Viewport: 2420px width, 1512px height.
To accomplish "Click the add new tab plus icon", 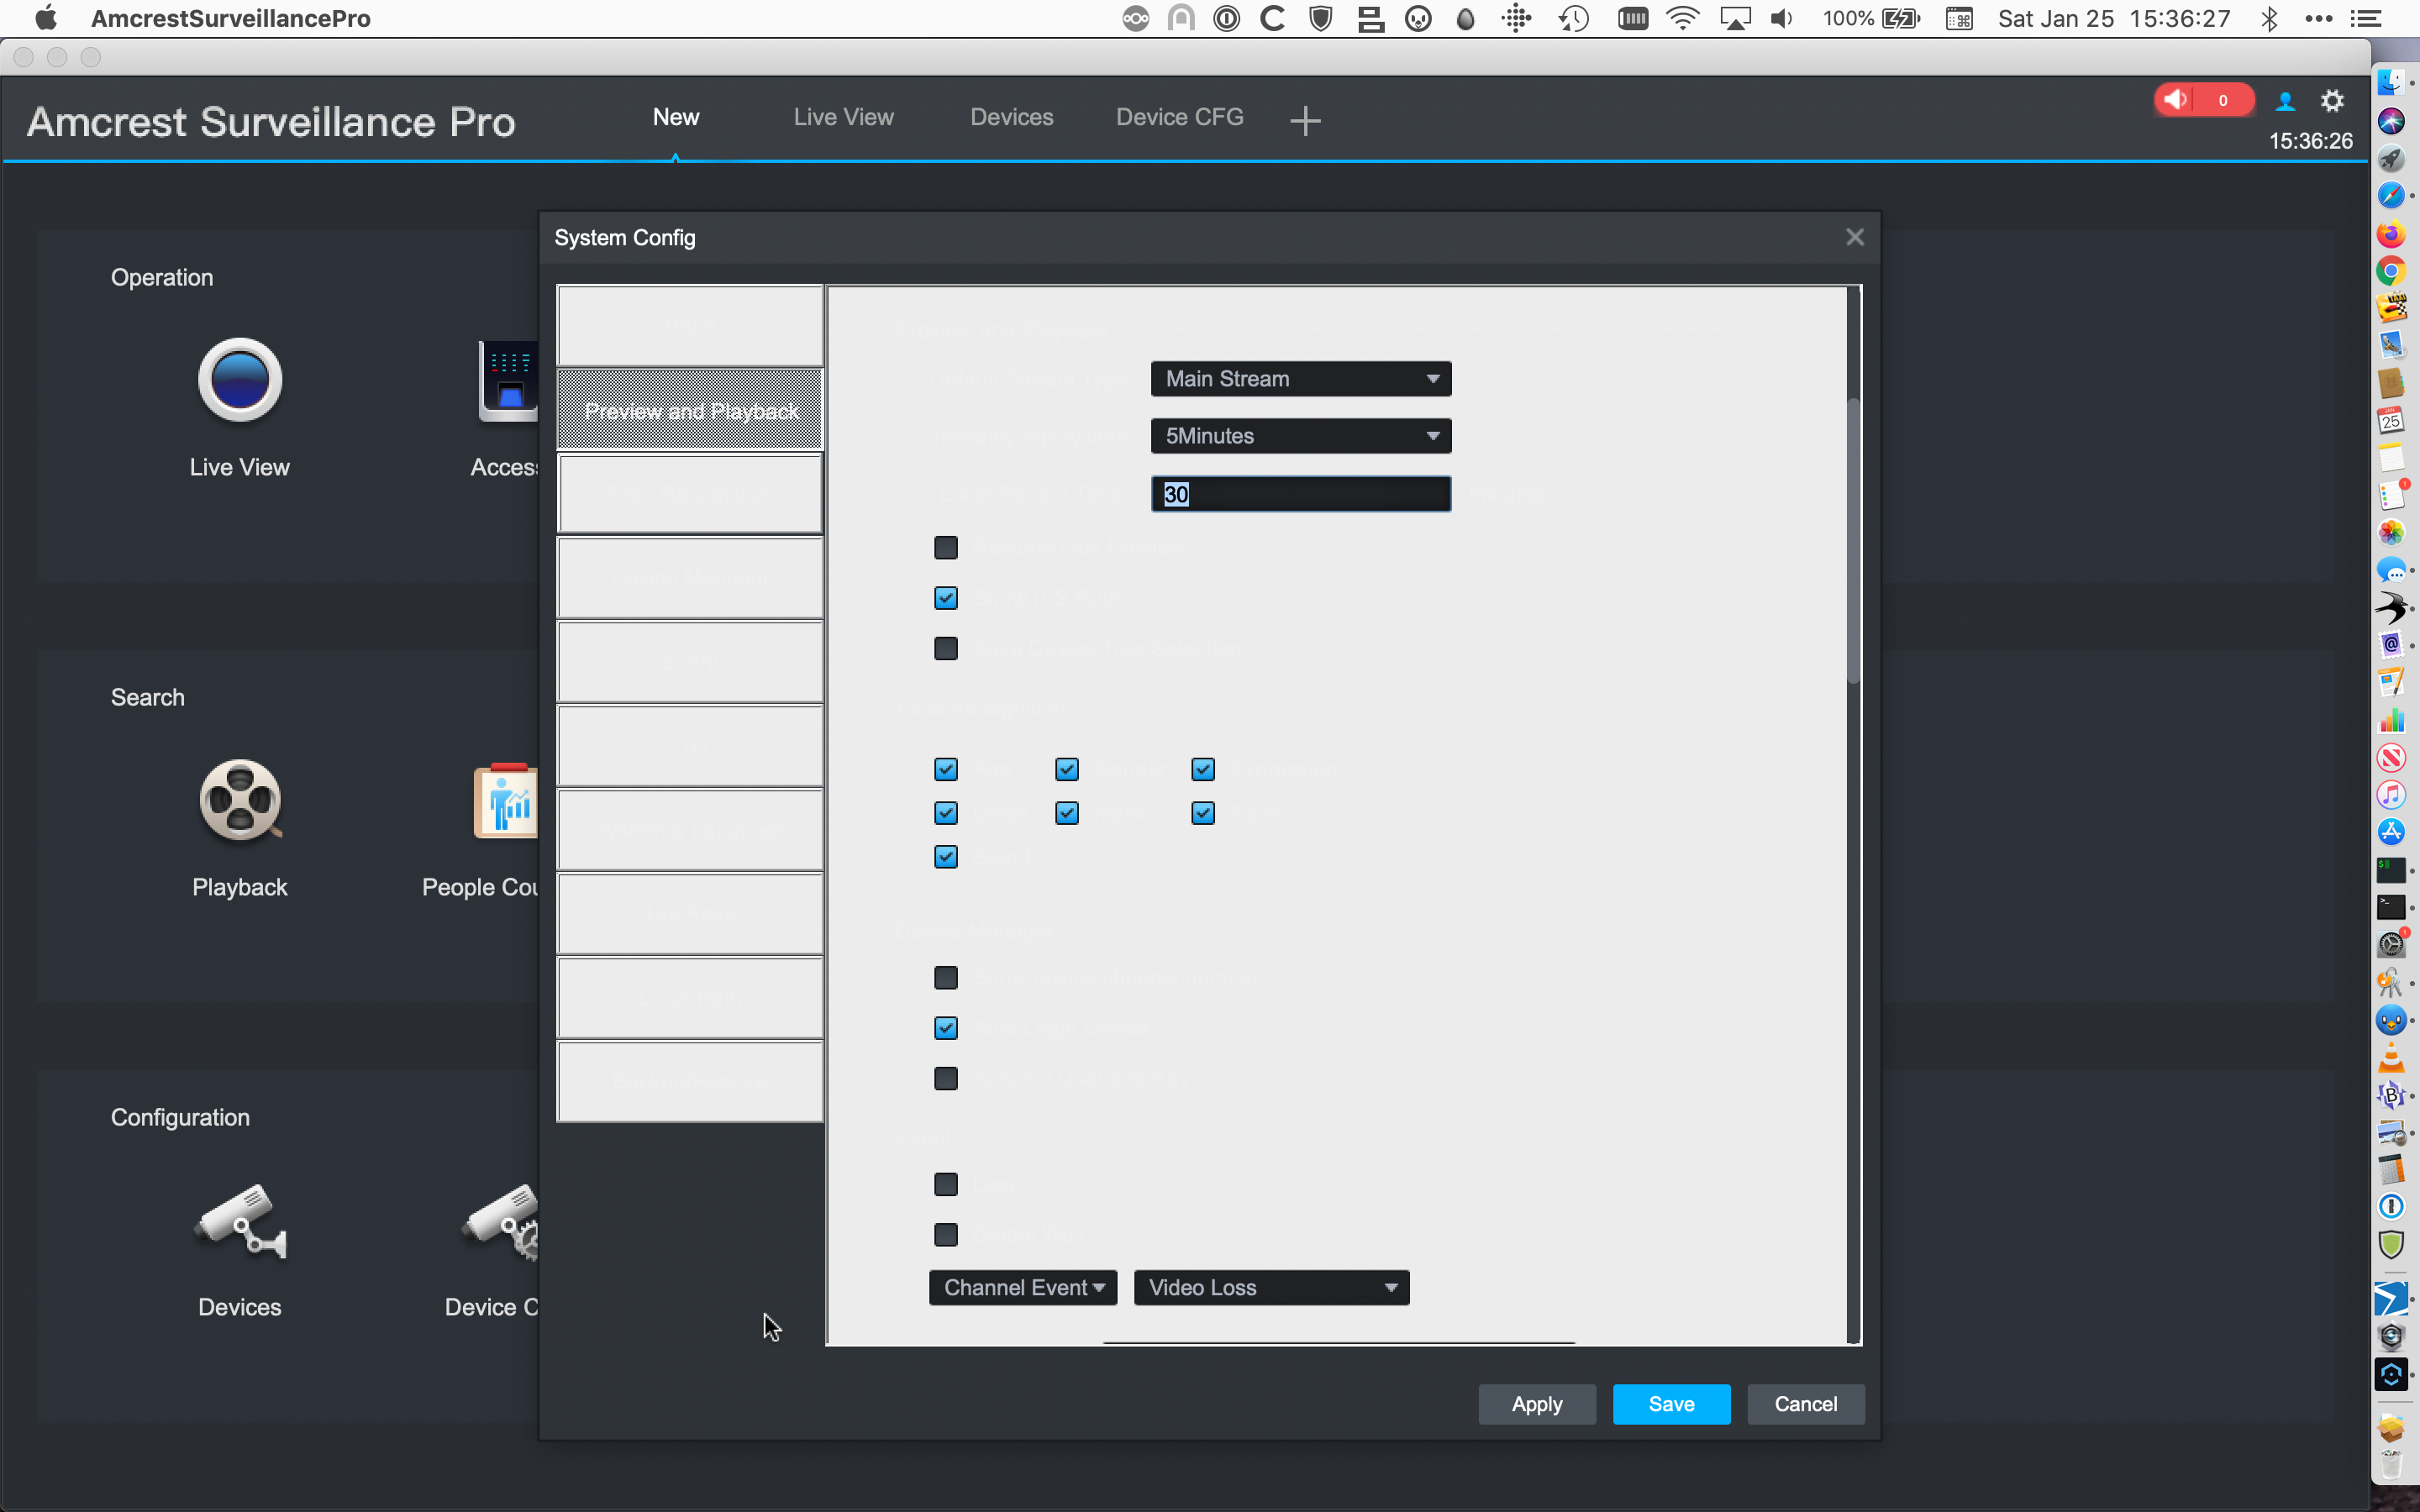I will point(1305,118).
